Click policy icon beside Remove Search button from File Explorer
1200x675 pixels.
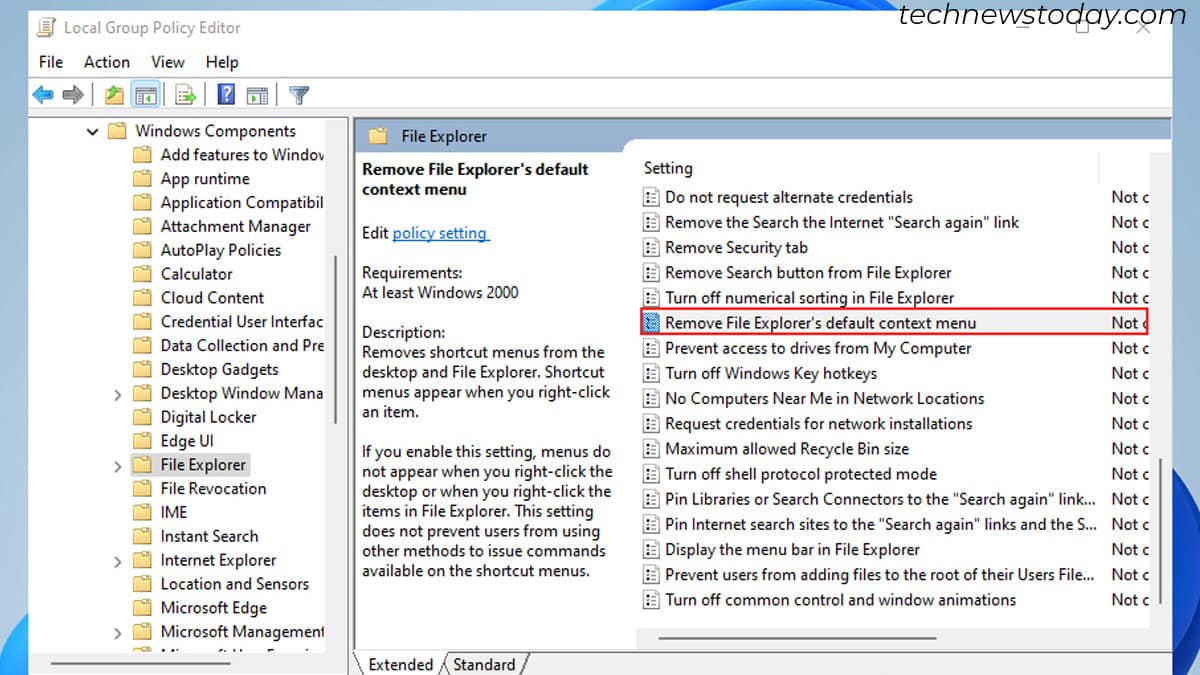[x=651, y=272]
